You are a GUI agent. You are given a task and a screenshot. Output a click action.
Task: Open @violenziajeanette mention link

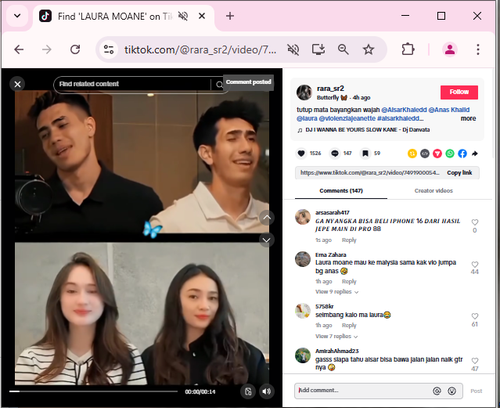click(x=347, y=118)
